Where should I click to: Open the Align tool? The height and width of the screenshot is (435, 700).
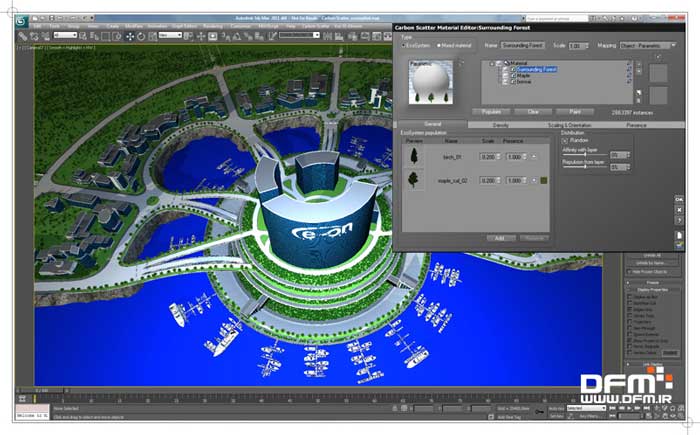339,36
